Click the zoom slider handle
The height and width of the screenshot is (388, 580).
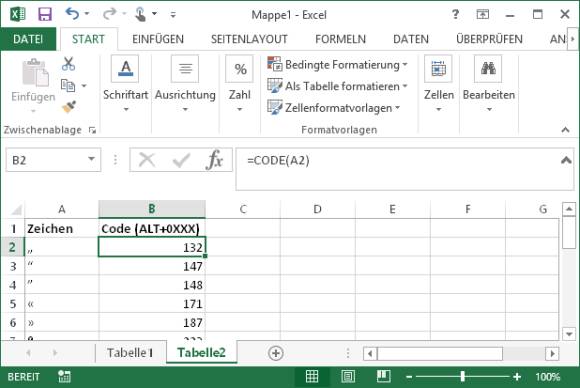(x=462, y=377)
